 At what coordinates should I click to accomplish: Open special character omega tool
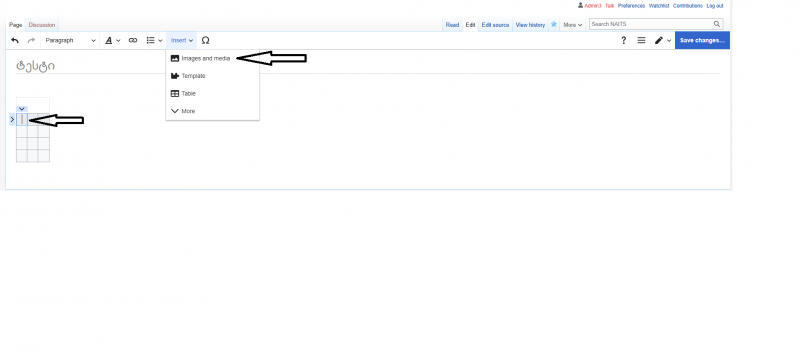point(206,40)
